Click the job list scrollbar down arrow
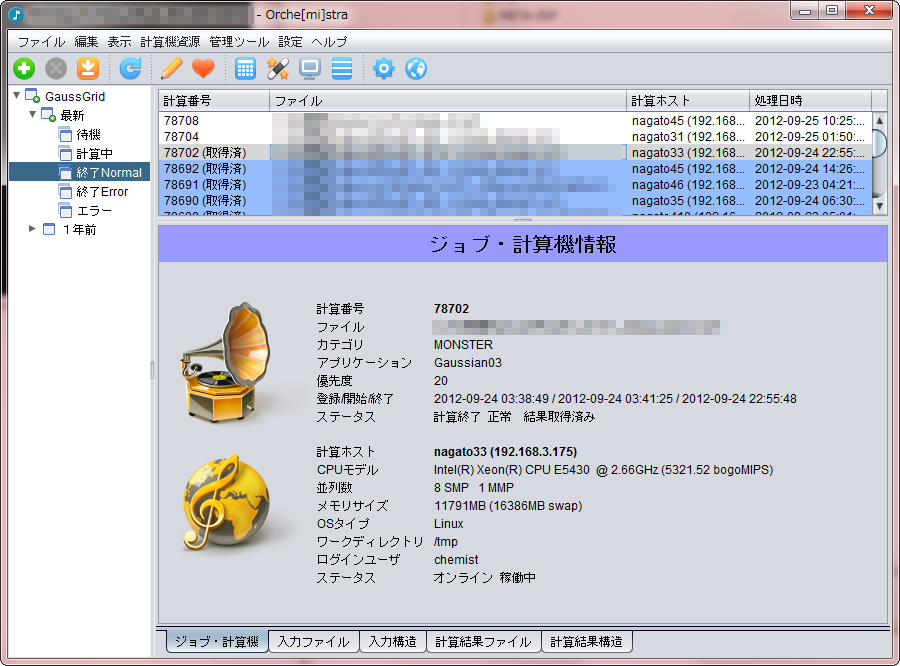 [879, 205]
